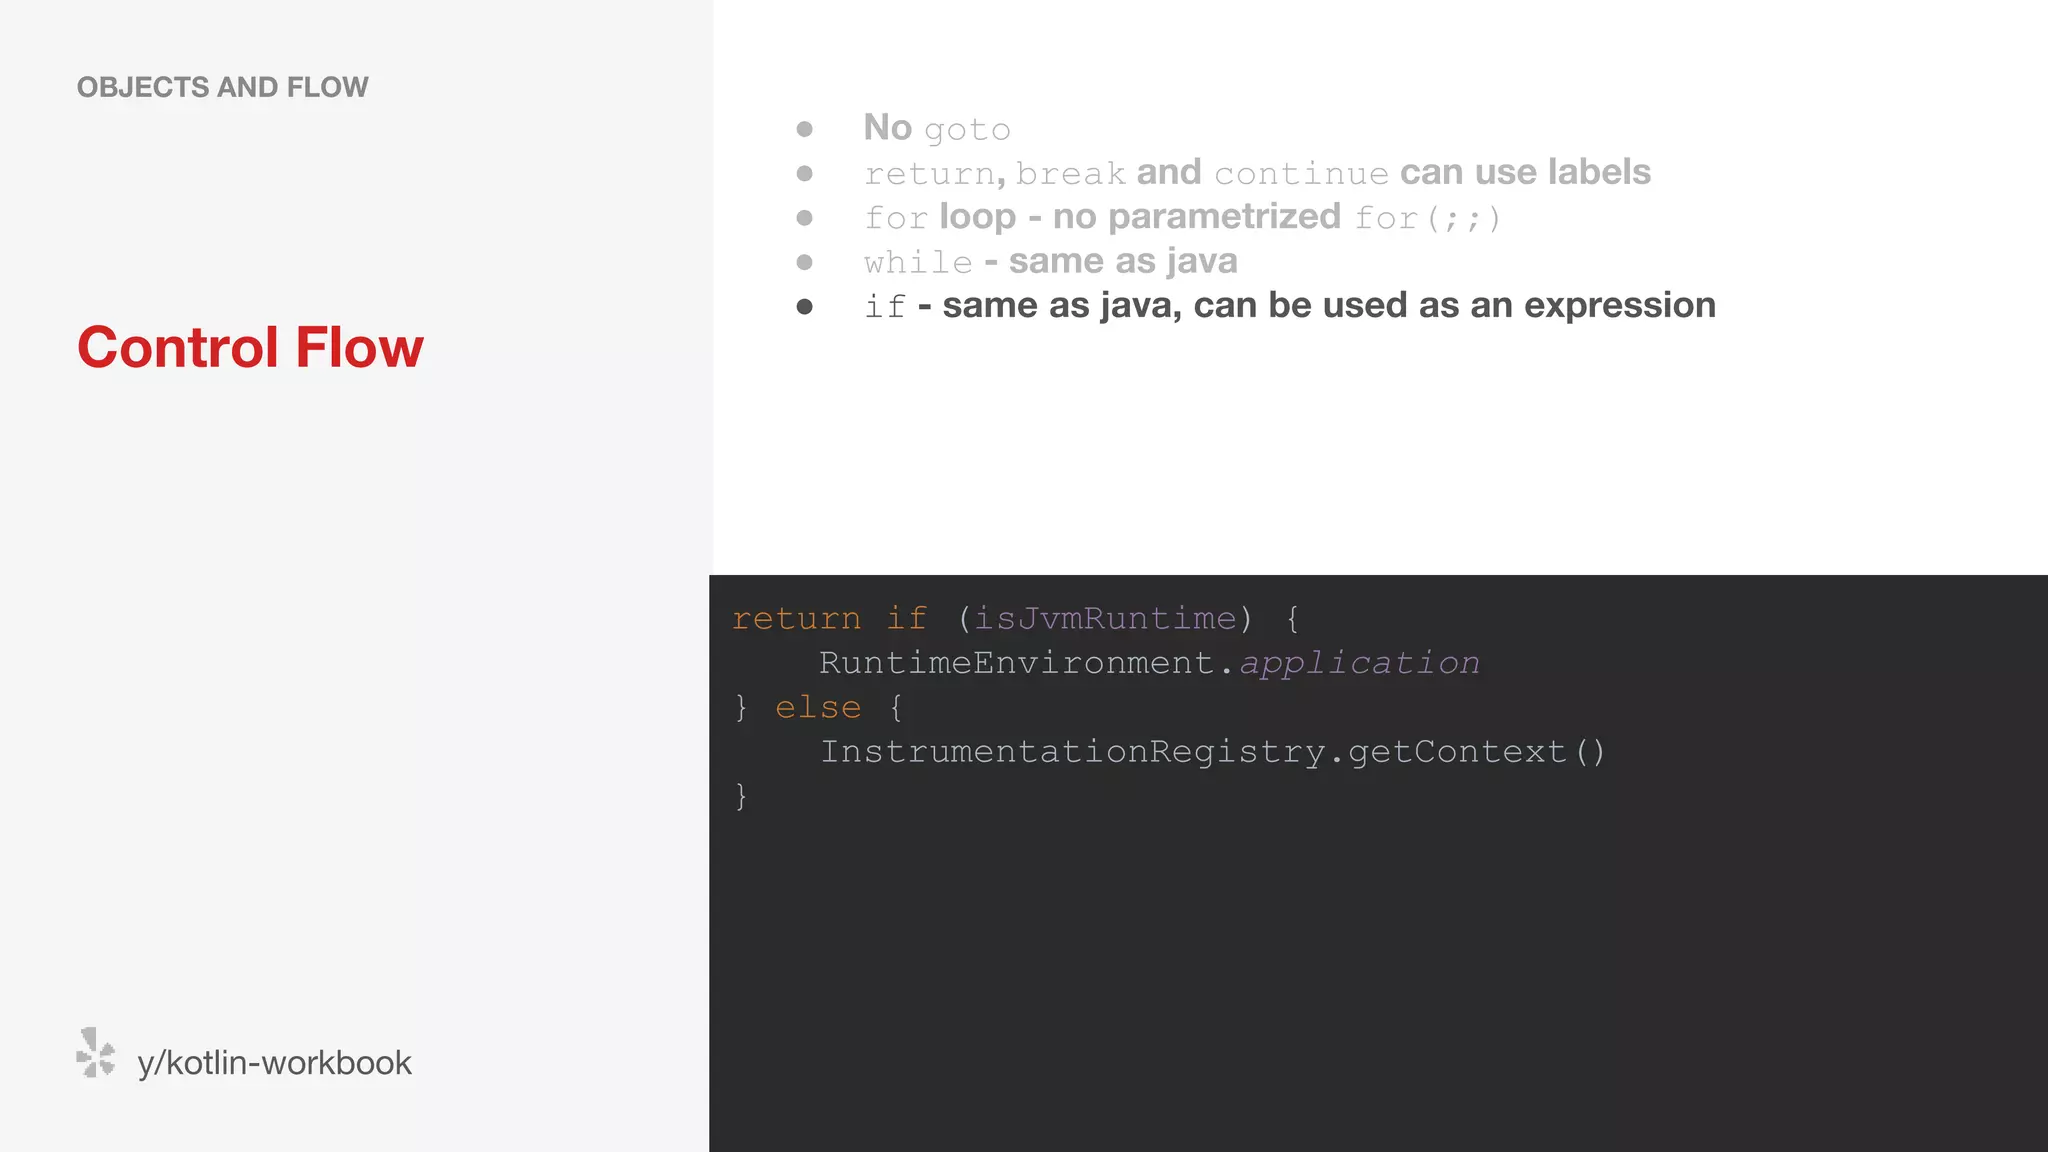The width and height of the screenshot is (2048, 1152).
Task: Select the 'No goto' bullet line
Action: point(937,128)
